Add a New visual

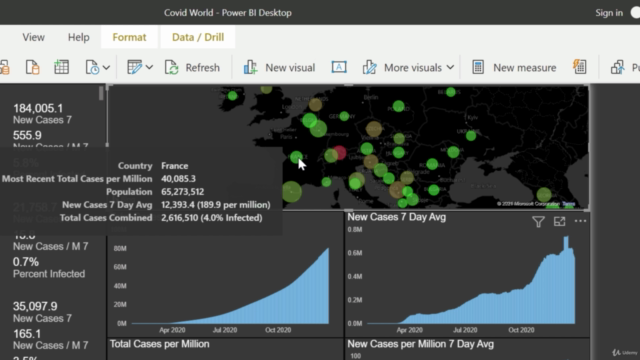pos(279,67)
